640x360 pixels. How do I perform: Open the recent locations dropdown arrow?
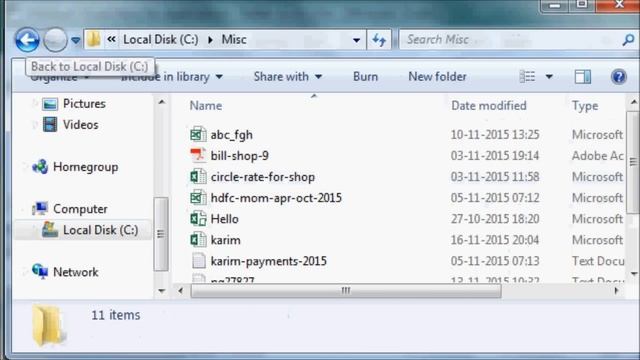tap(76, 40)
